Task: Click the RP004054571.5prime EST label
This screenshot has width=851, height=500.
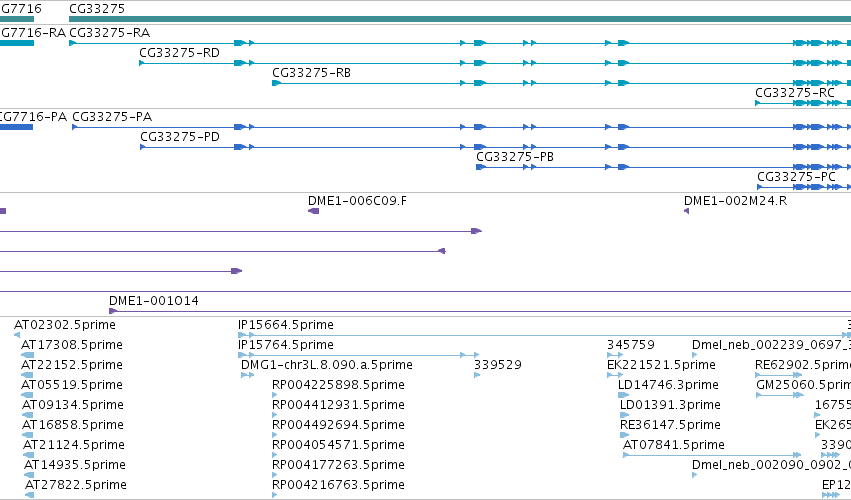Action: coord(339,445)
